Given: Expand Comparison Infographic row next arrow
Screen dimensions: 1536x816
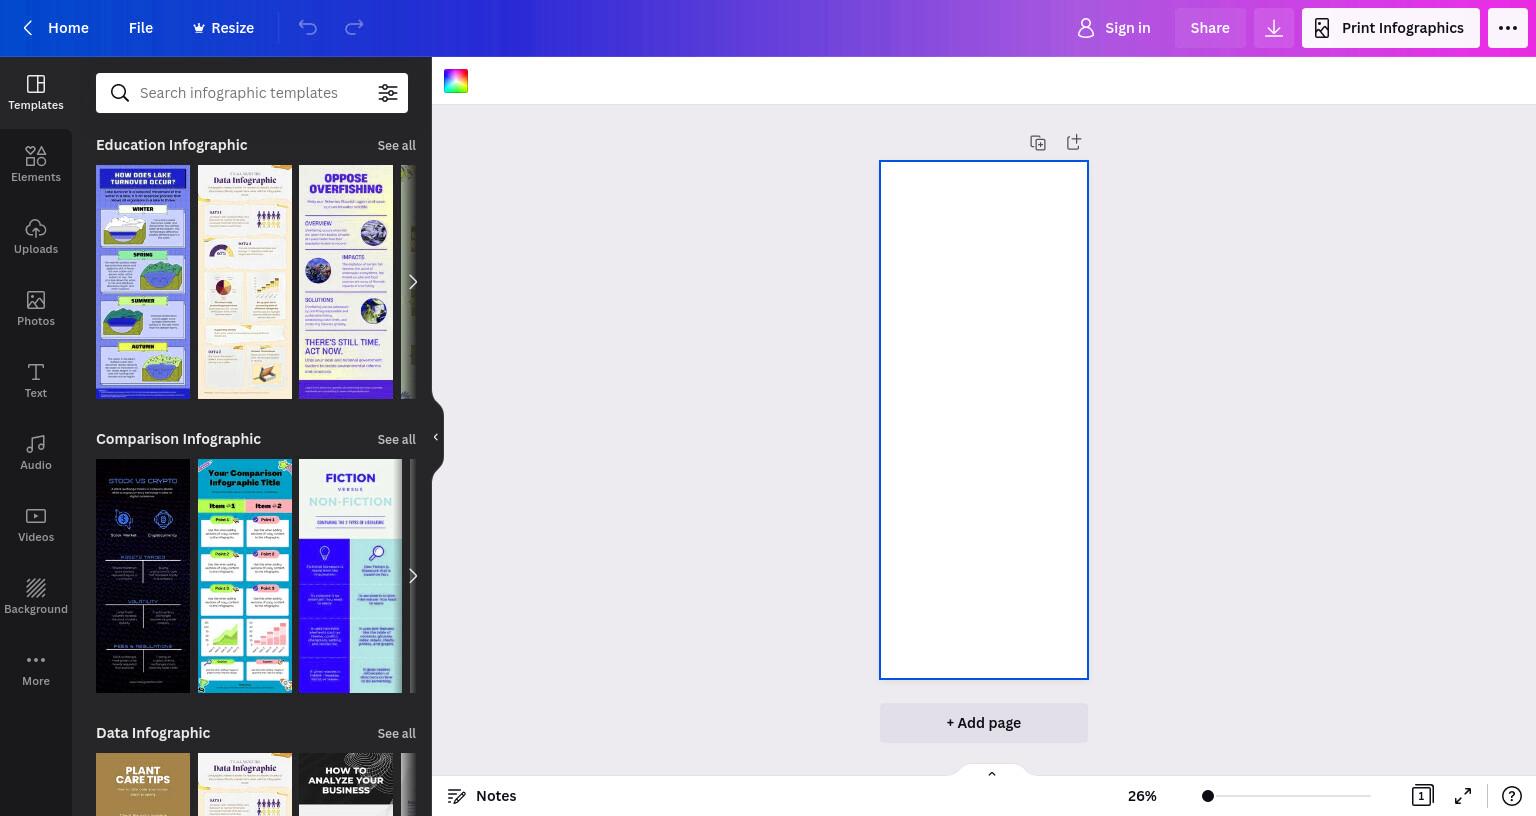Looking at the screenshot, I should click(412, 576).
